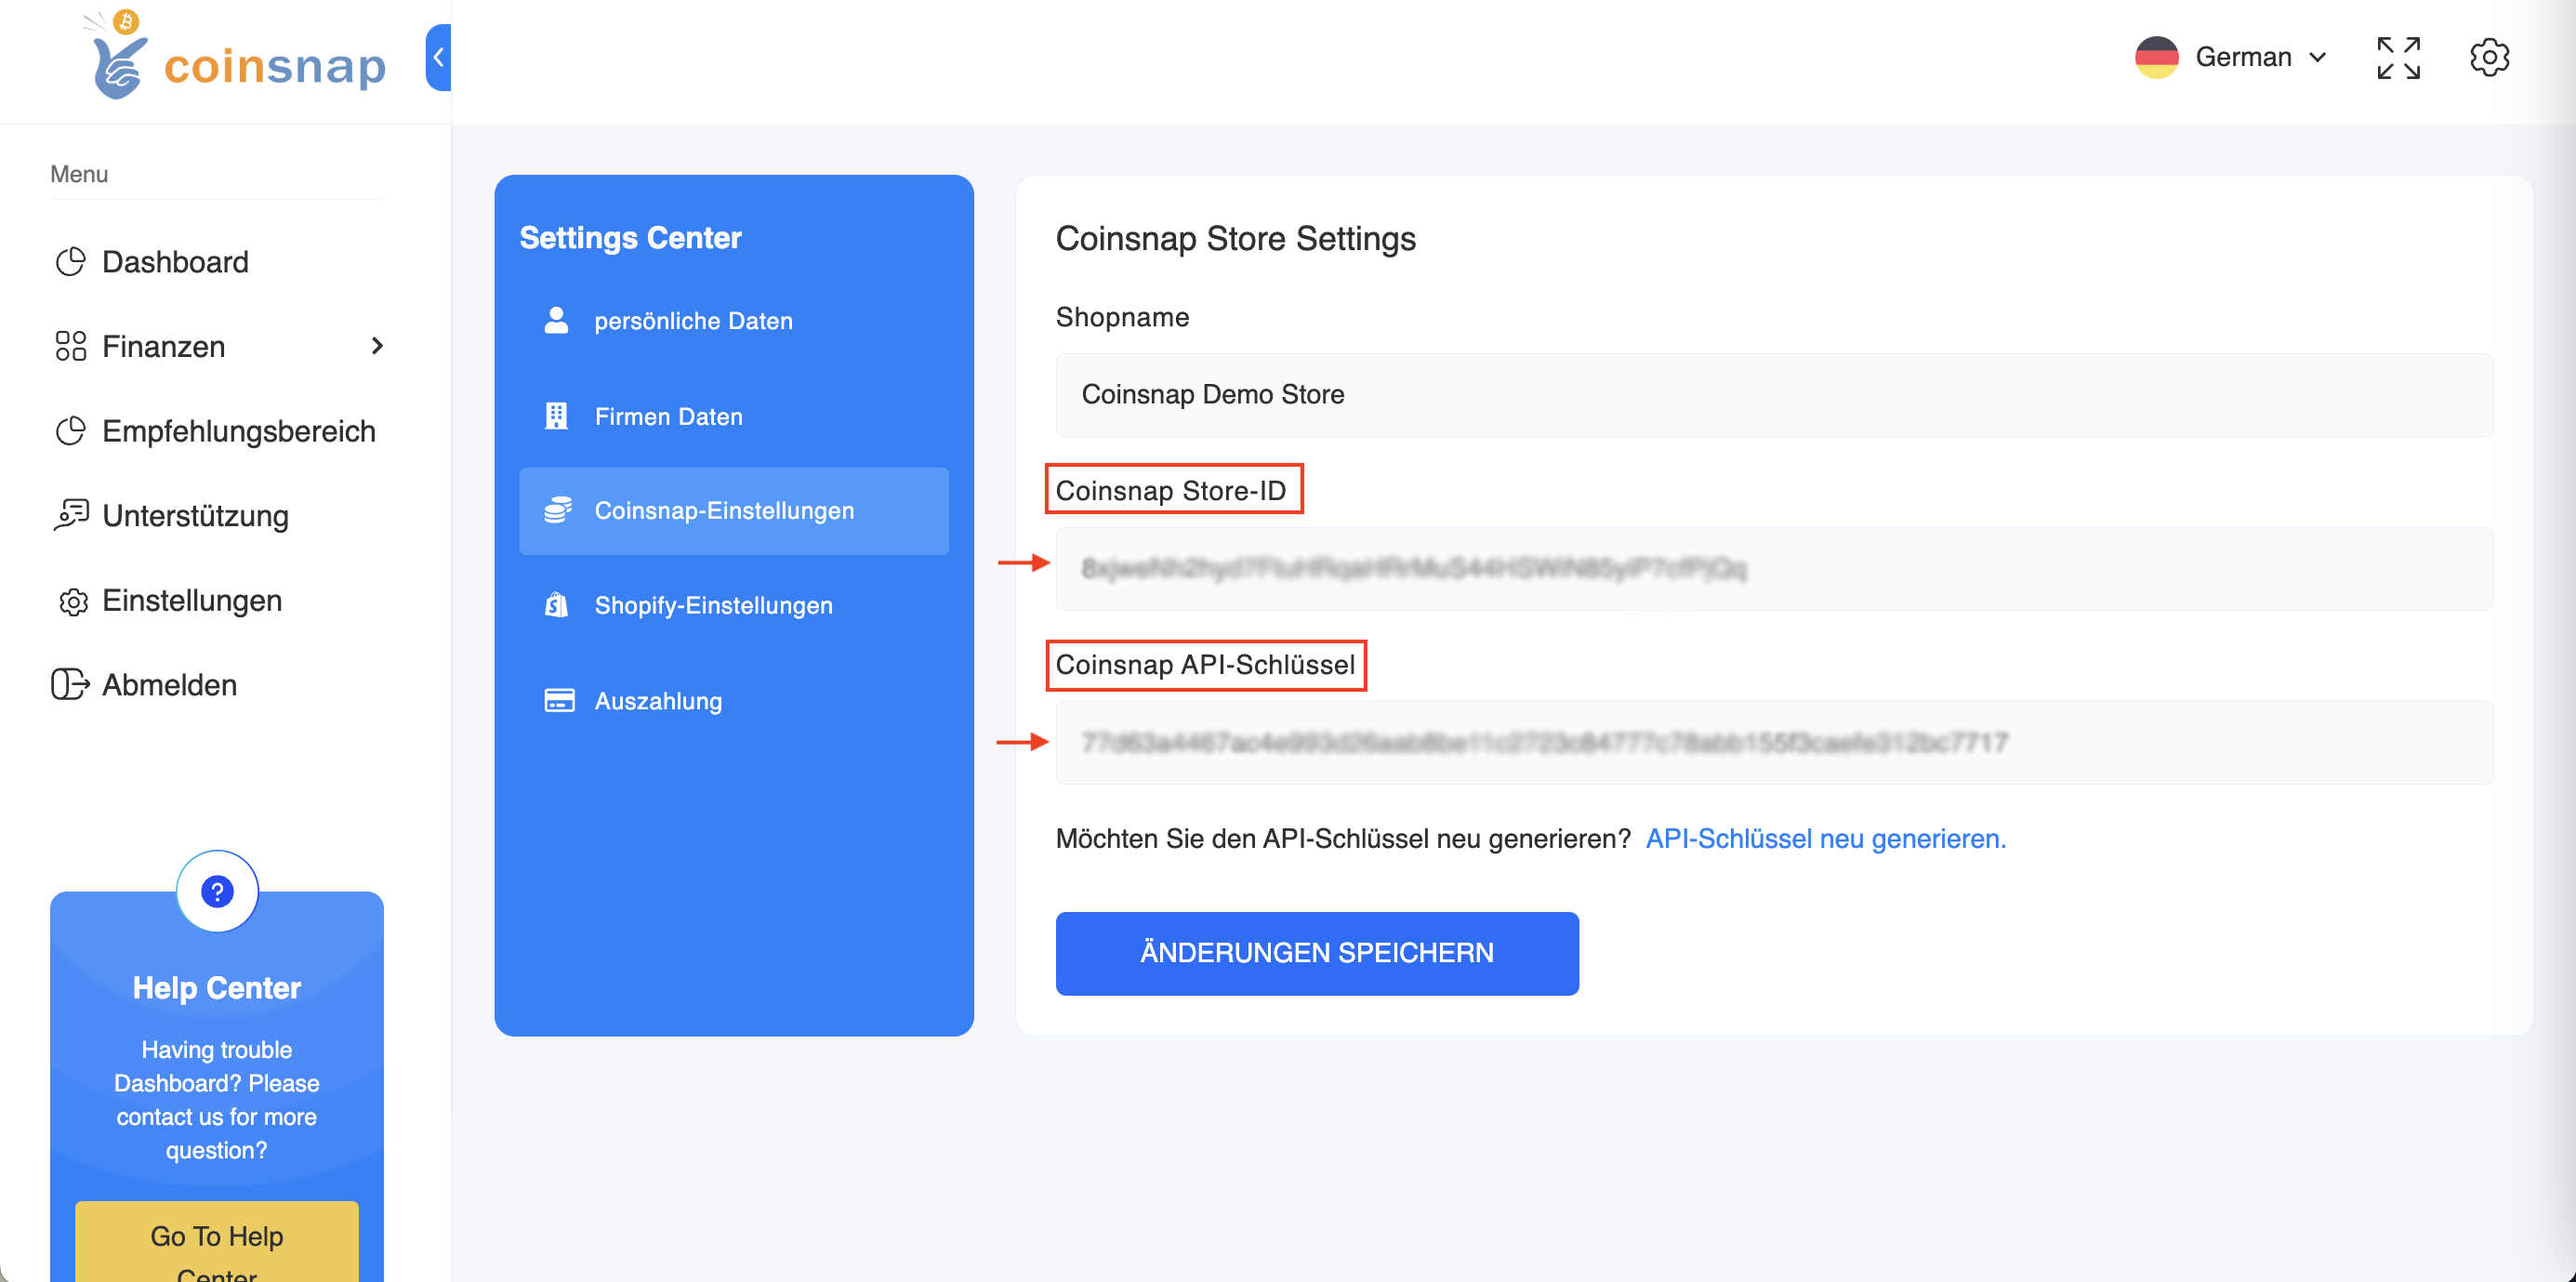This screenshot has width=2576, height=1282.
Task: Click the Coinsnap-Einstellungen coins icon
Action: pos(556,510)
